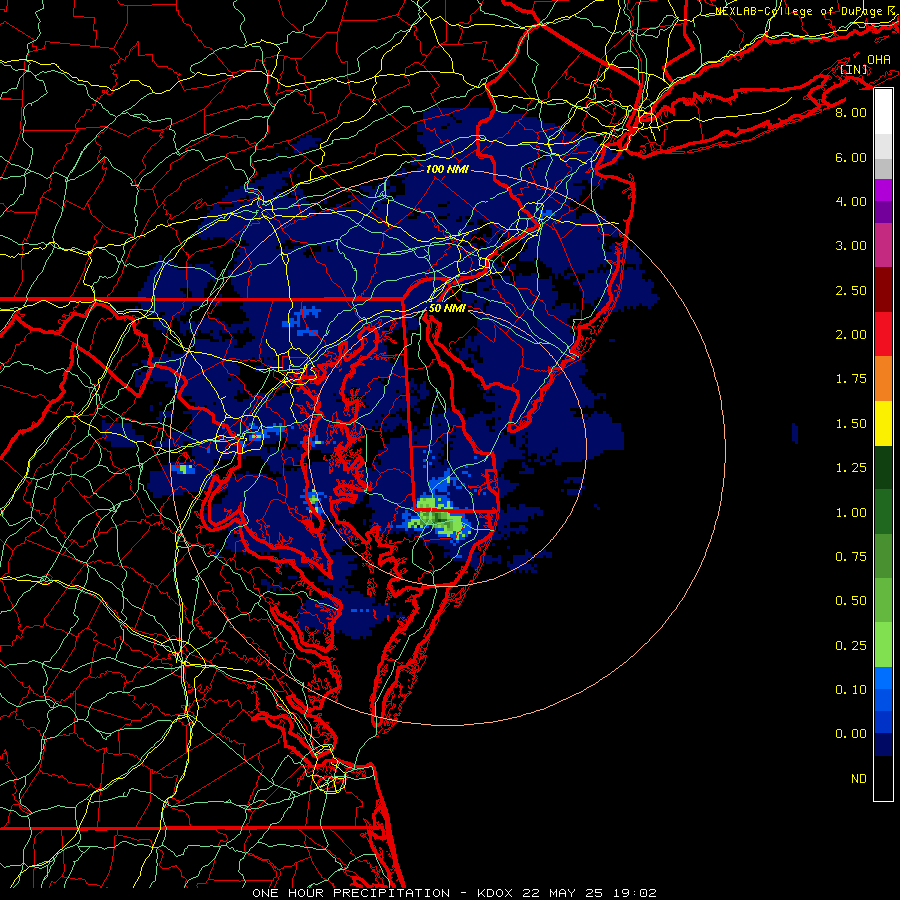Viewport: 900px width, 900px height.
Task: Click the 2.00 legend value
Action: pyautogui.click(x=851, y=335)
